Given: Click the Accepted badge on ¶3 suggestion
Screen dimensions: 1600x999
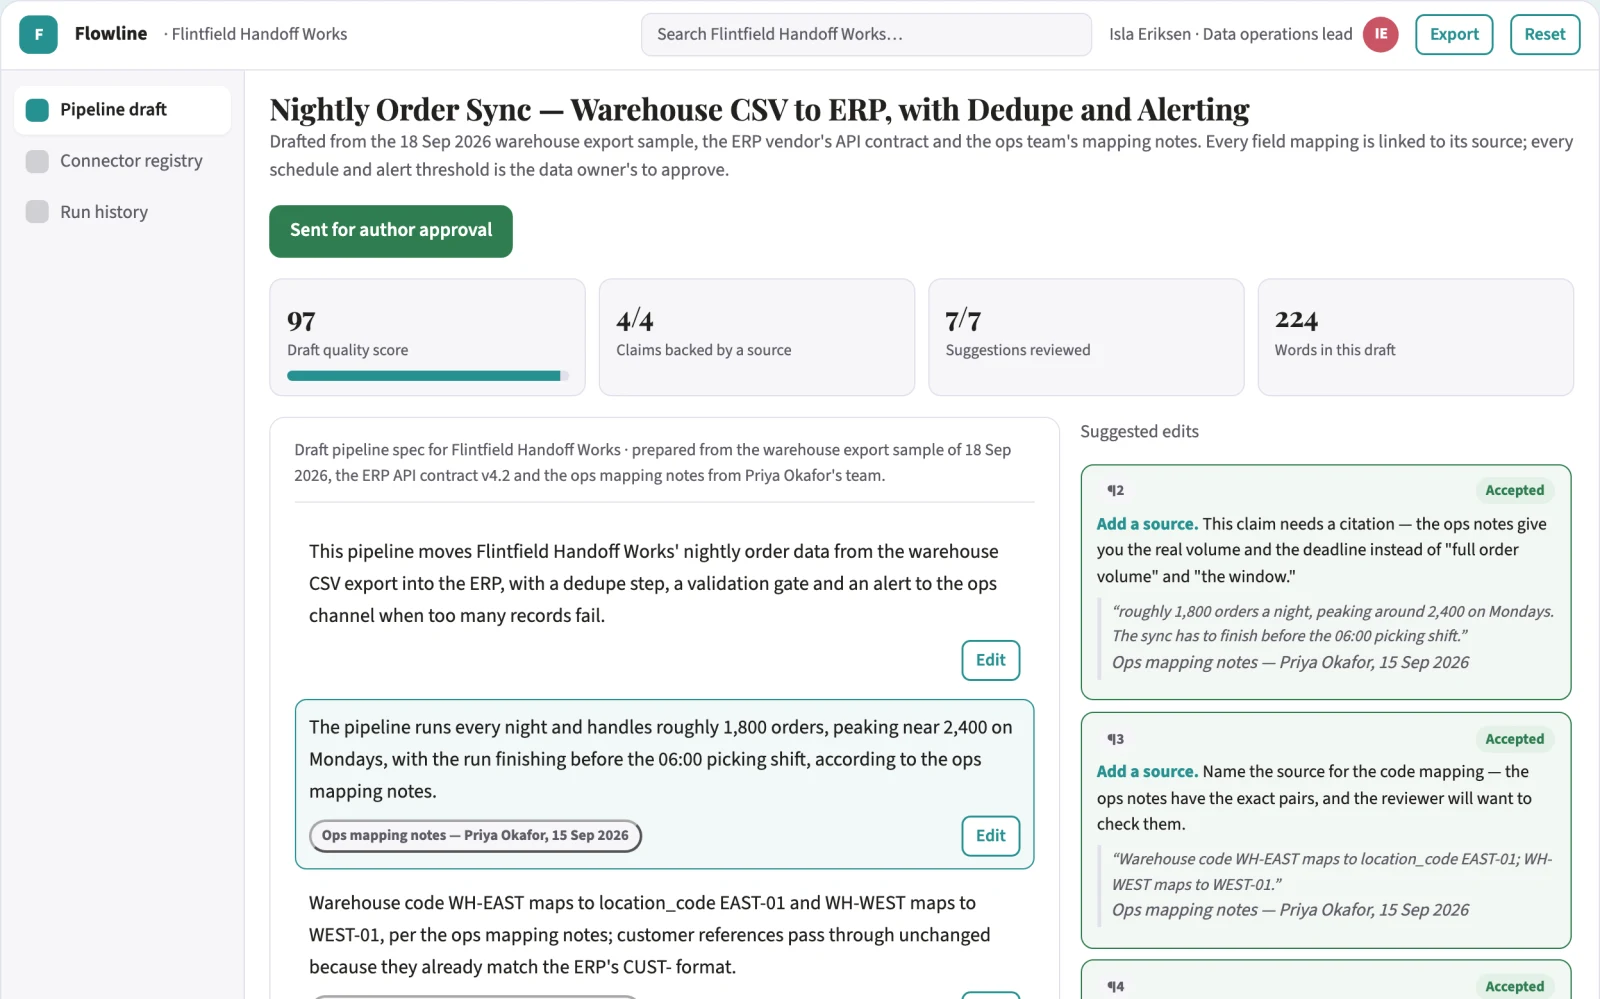Looking at the screenshot, I should coord(1514,739).
